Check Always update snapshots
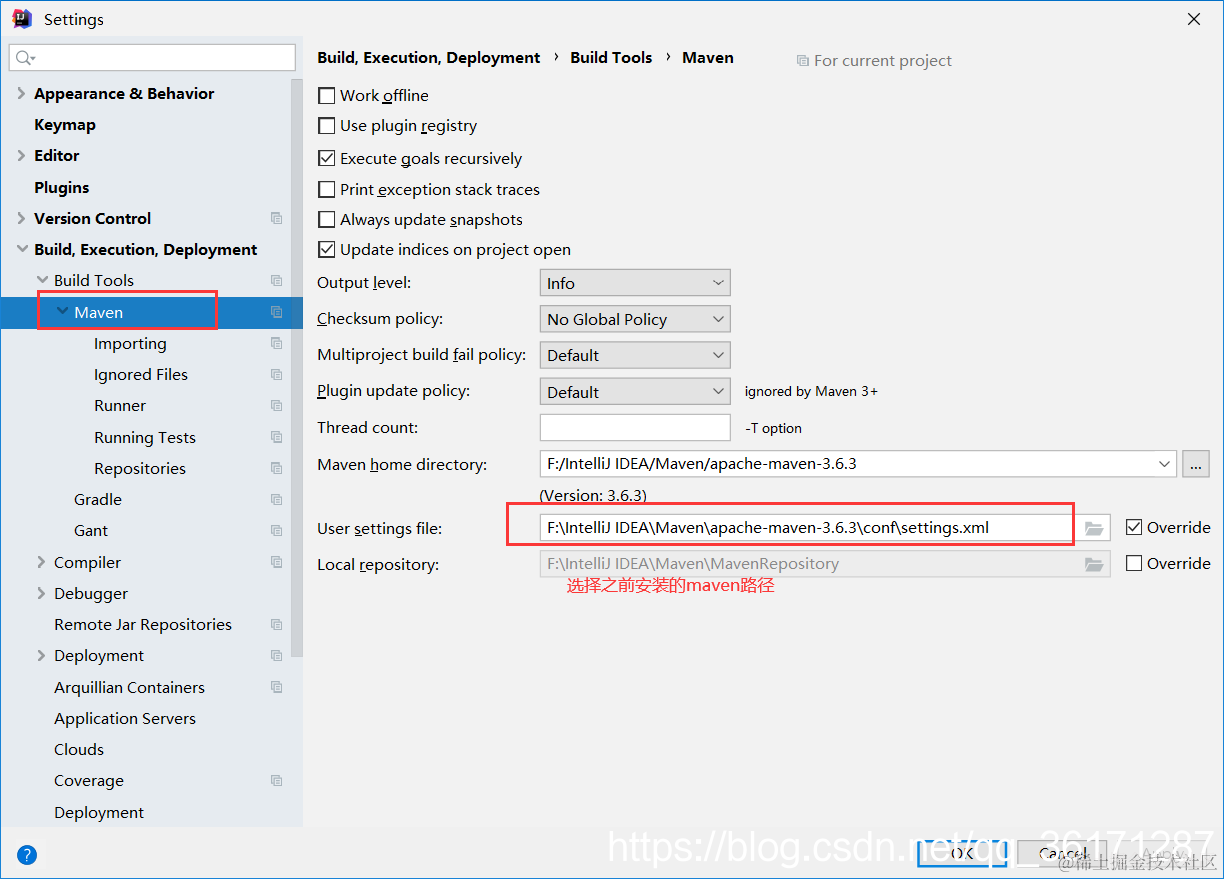The height and width of the screenshot is (879, 1224). [x=326, y=219]
